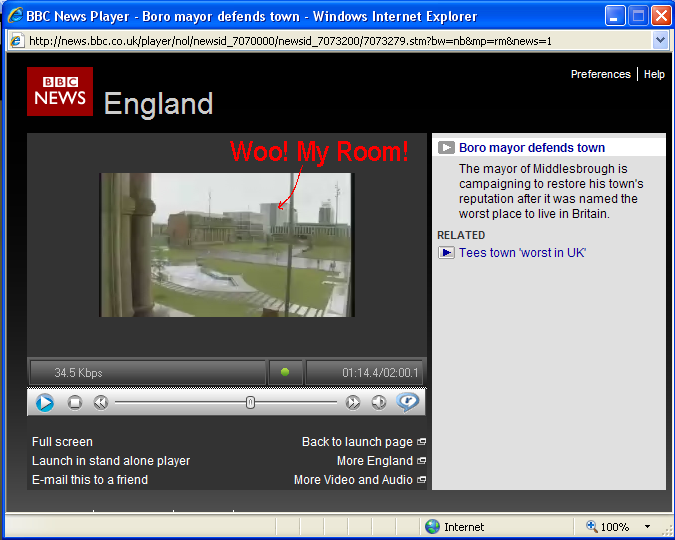The width and height of the screenshot is (675, 540).
Task: Click the green status indicator light
Action: 285,372
